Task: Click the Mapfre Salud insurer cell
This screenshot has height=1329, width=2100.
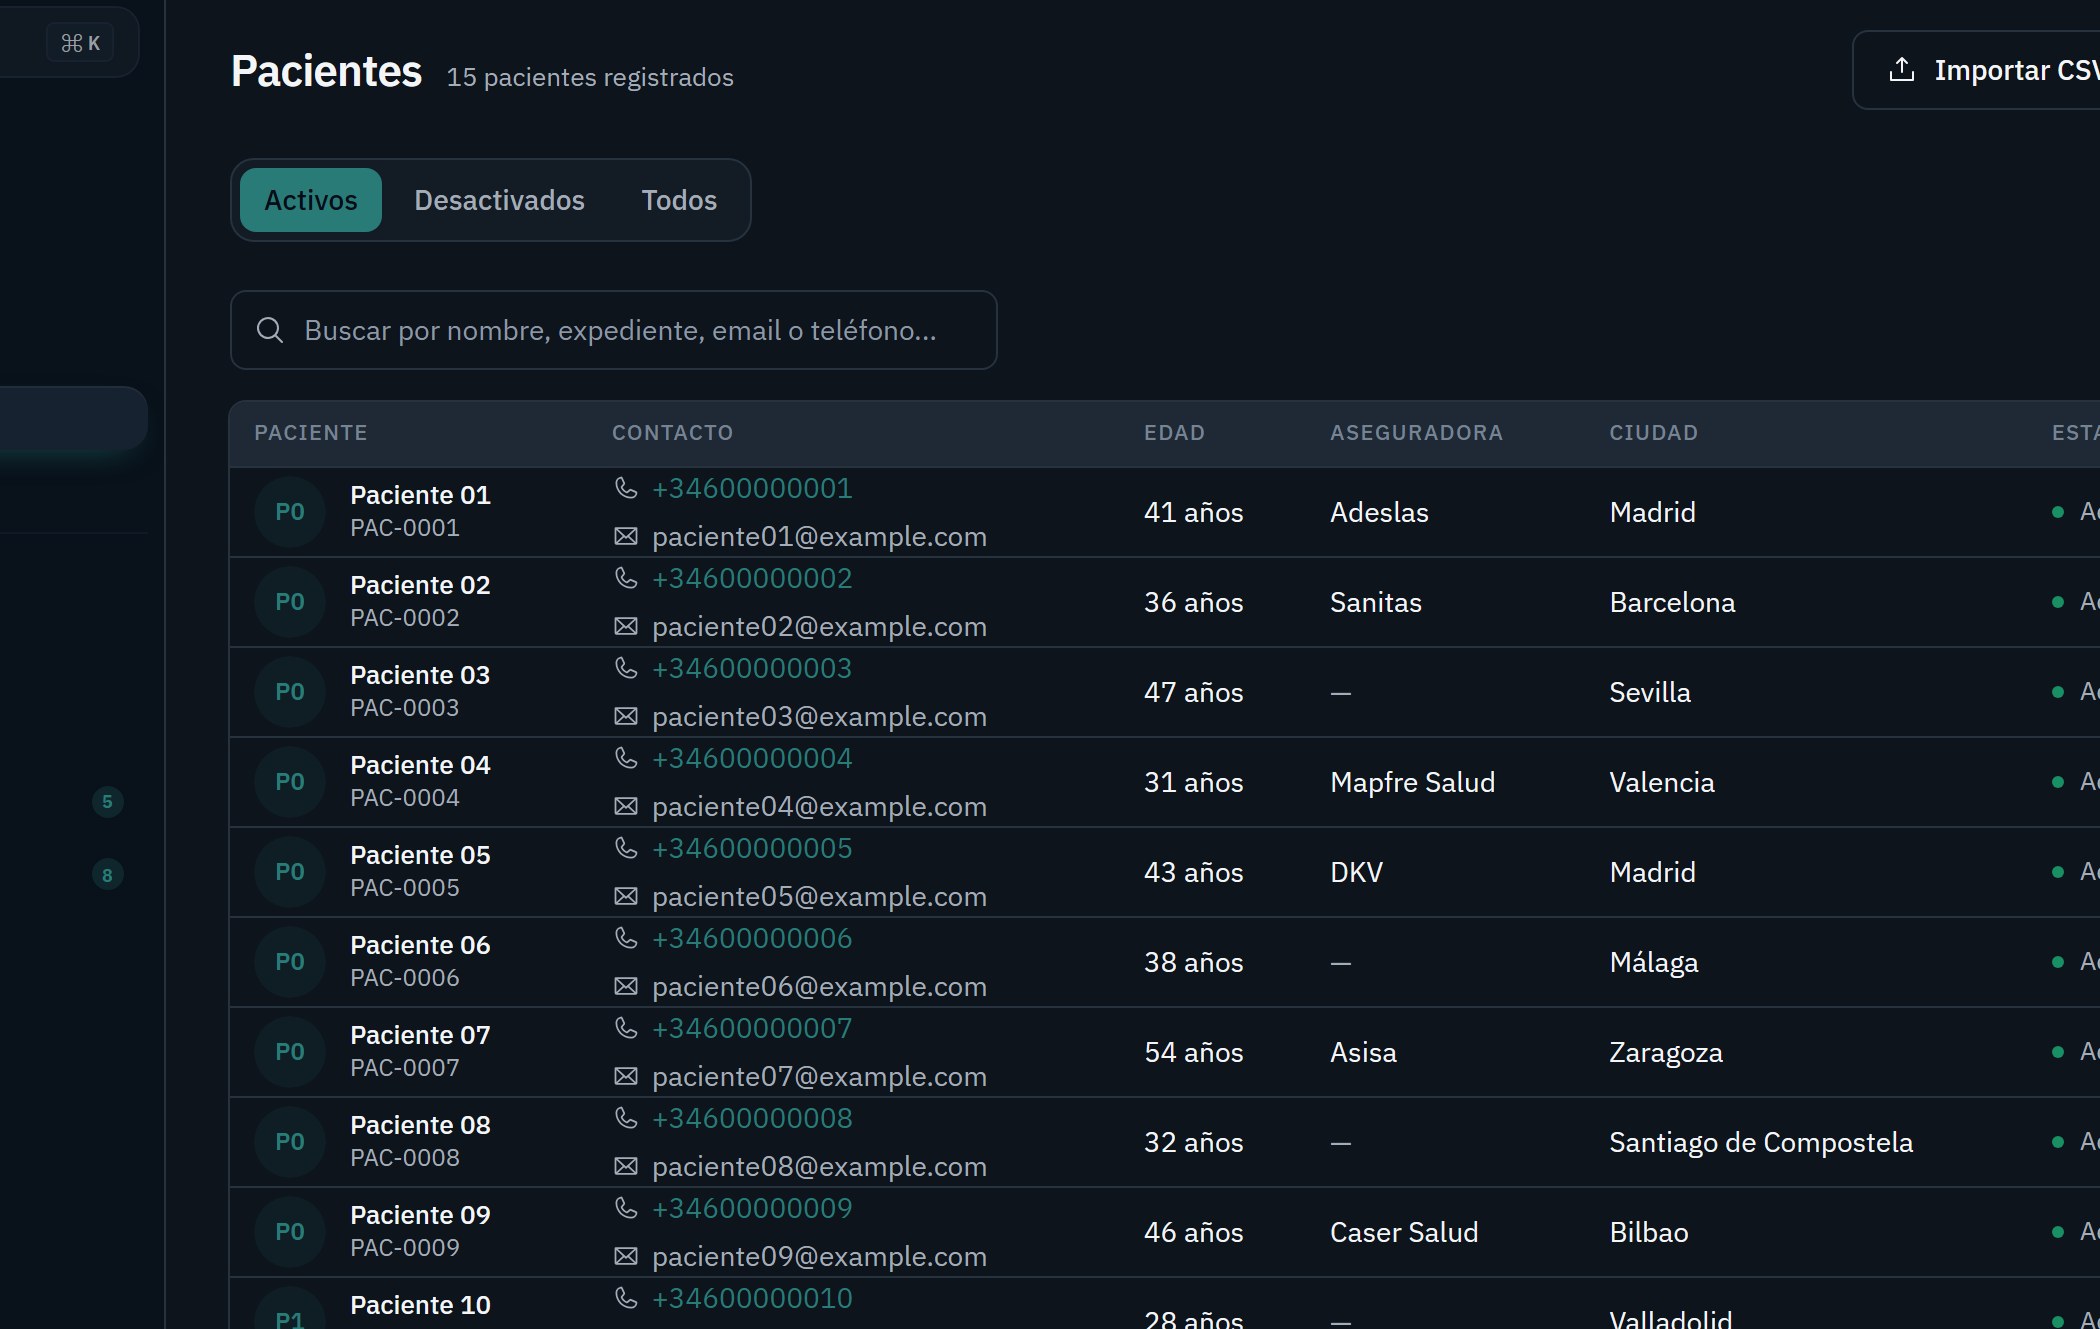Action: coord(1412,782)
